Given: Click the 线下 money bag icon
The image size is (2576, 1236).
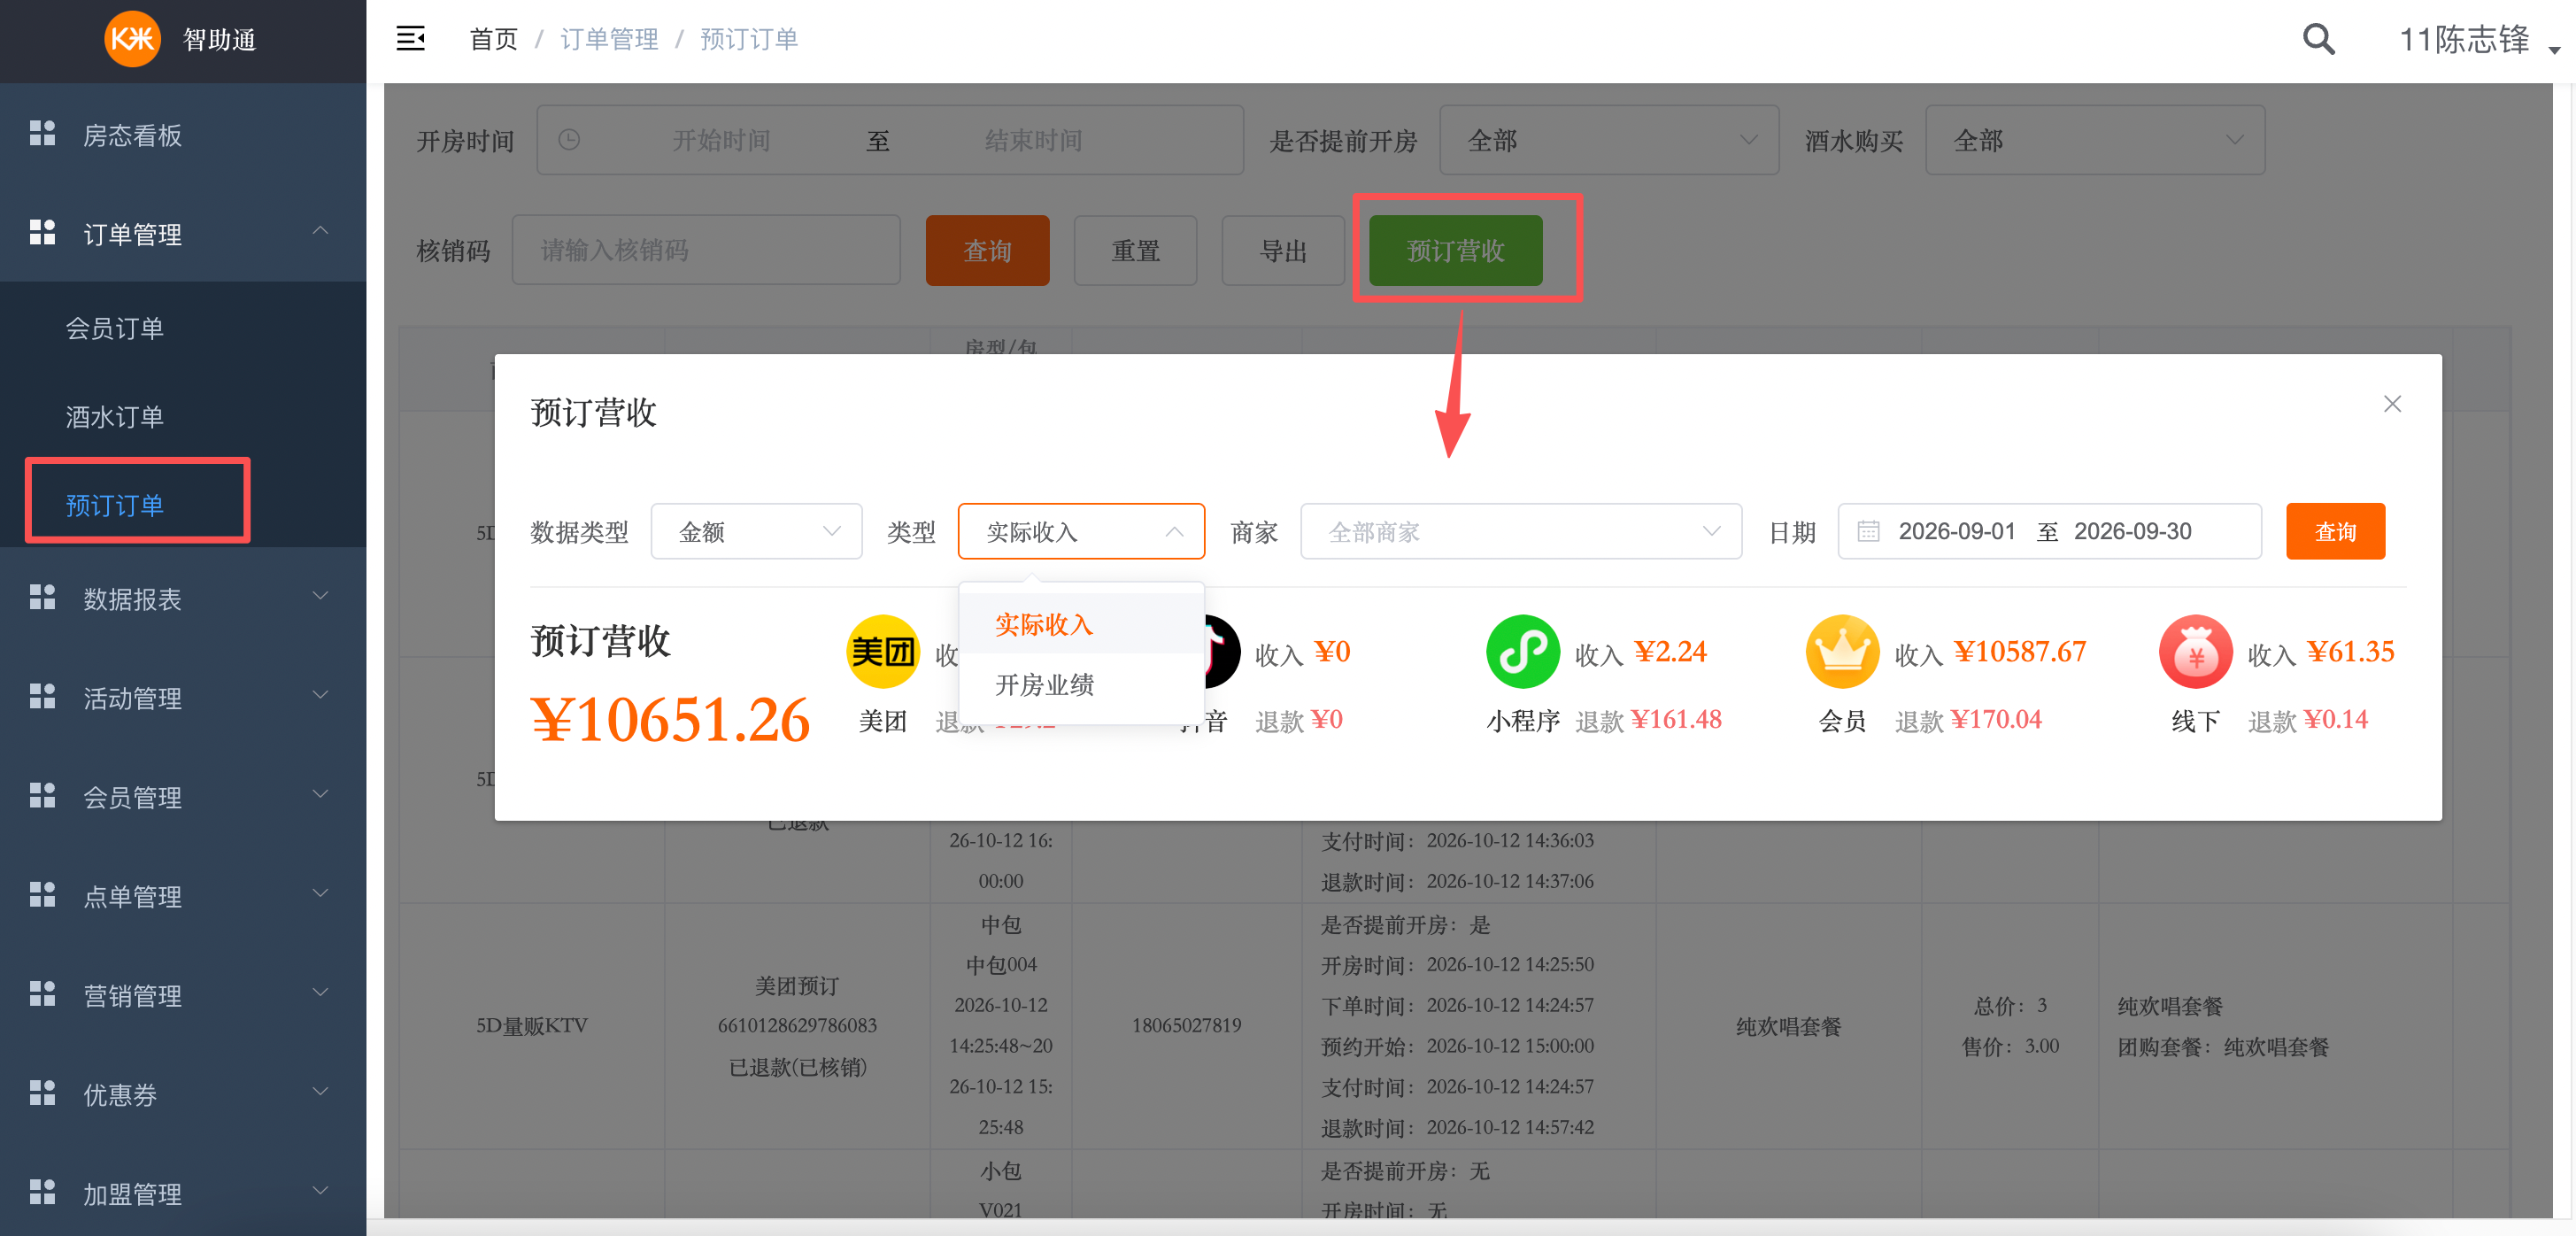Looking at the screenshot, I should (2195, 651).
